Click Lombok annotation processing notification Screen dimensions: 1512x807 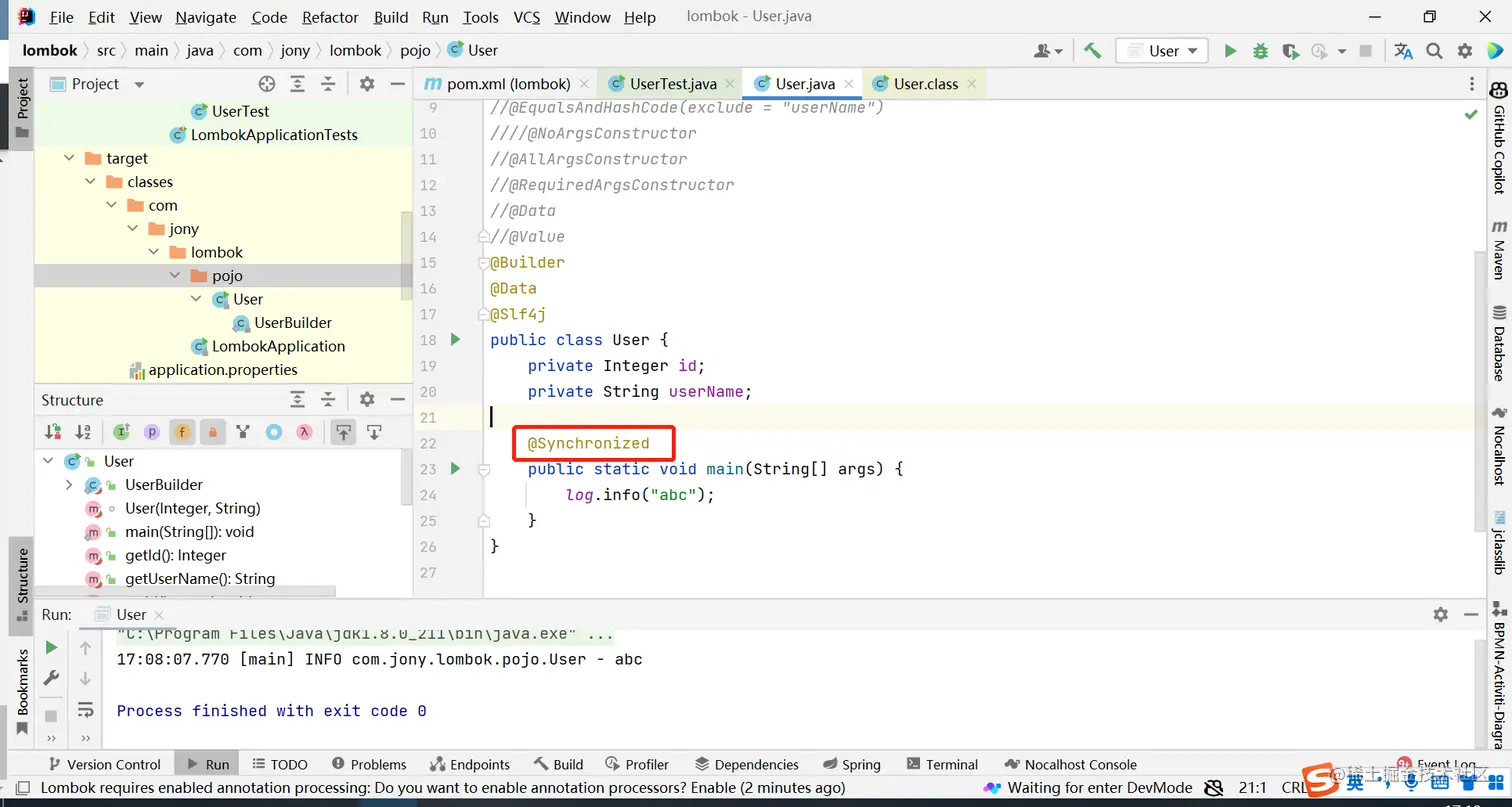[443, 788]
